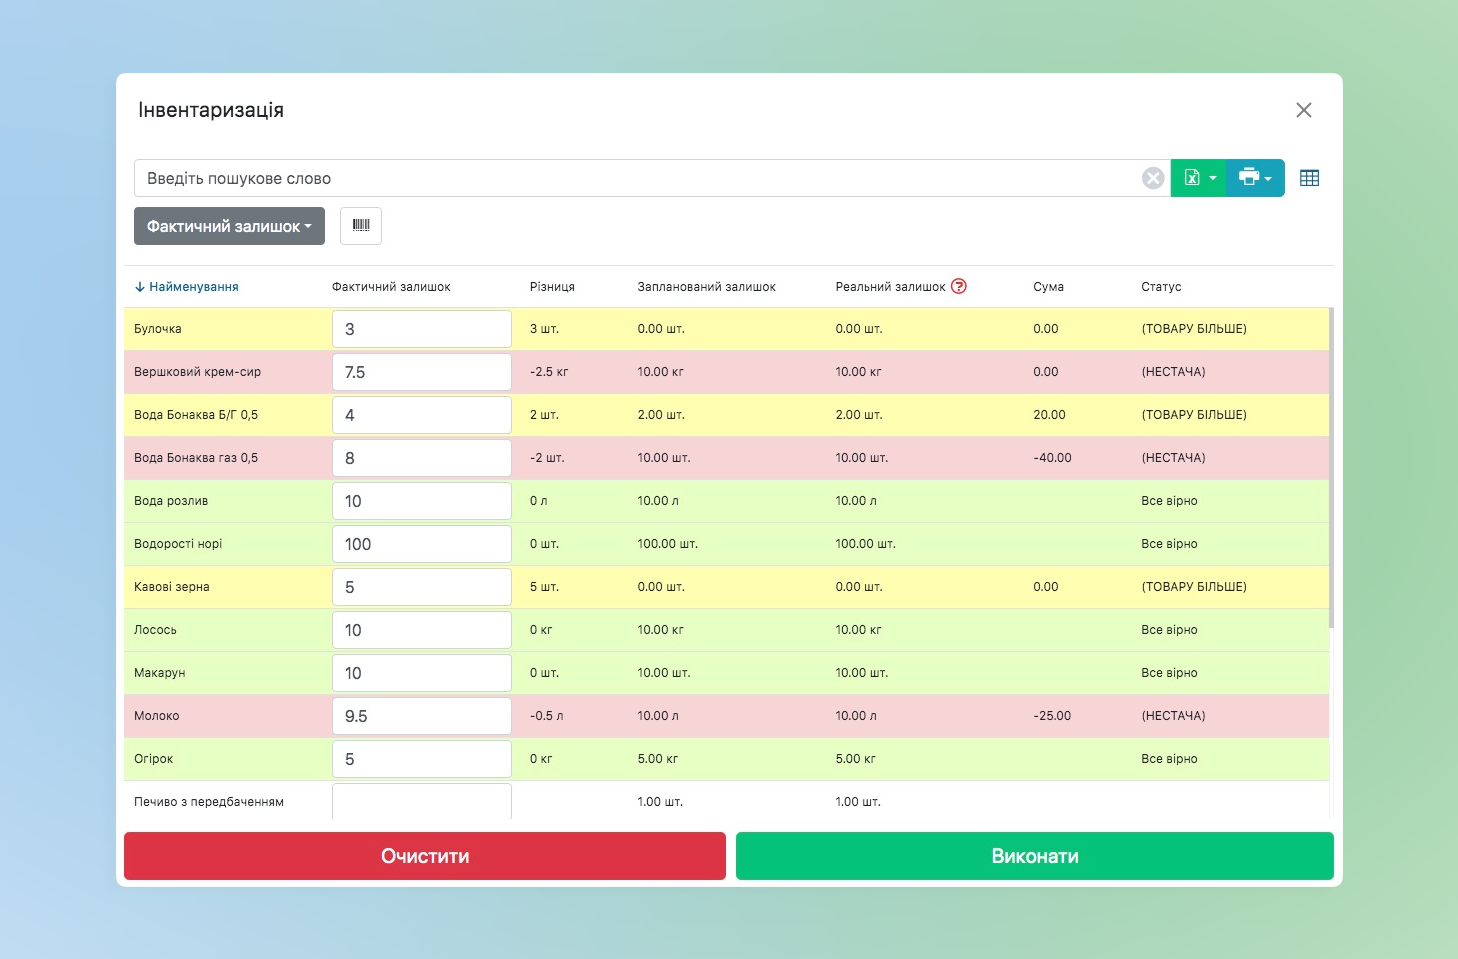1458x959 pixels.
Task: Close the Інвентаризація dialog
Action: [x=1303, y=110]
